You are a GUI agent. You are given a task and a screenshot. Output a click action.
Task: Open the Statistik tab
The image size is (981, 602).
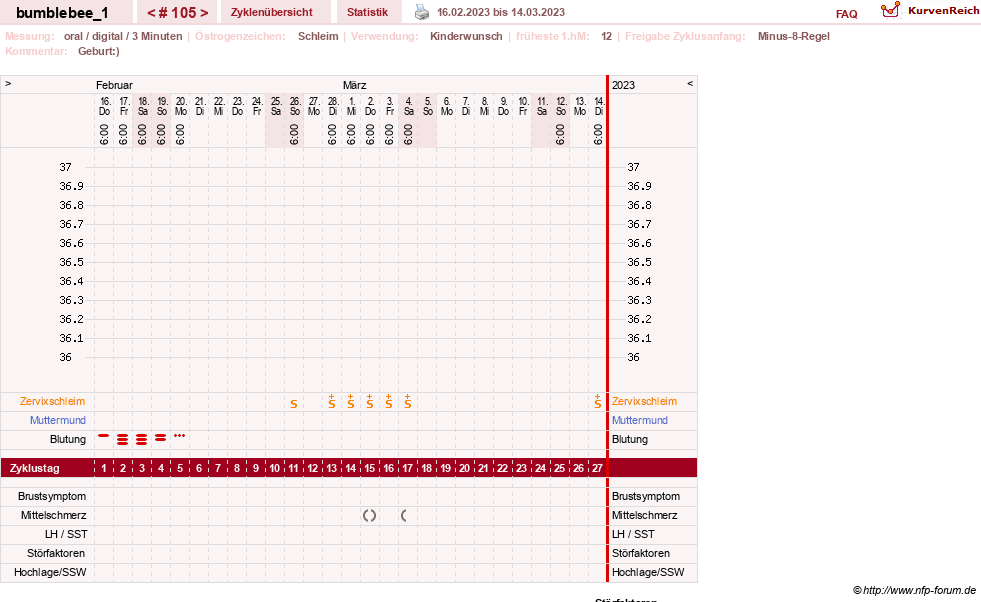[x=367, y=13]
